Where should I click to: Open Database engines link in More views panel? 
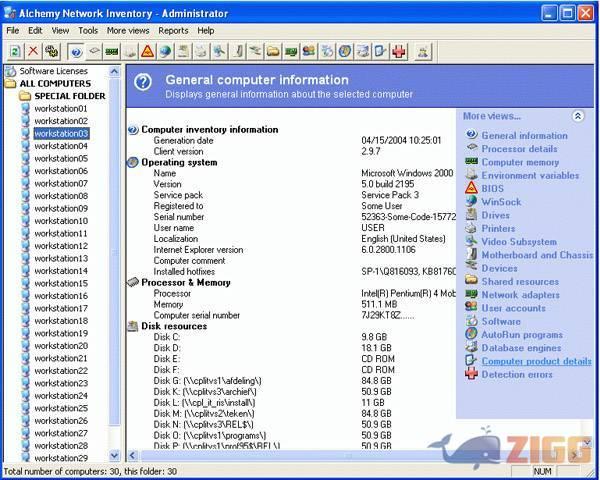click(x=521, y=348)
